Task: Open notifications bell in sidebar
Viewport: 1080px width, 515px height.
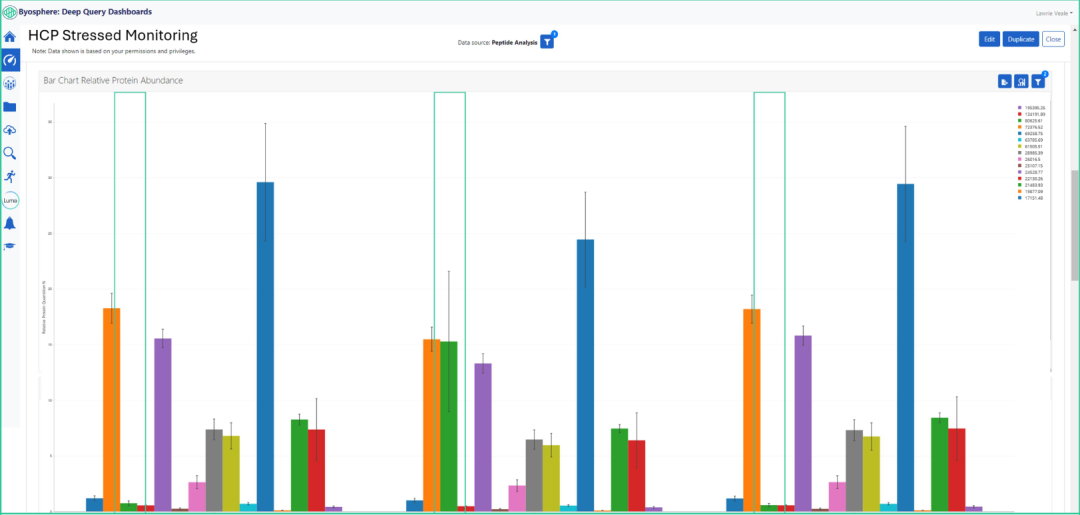Action: pyautogui.click(x=10, y=223)
